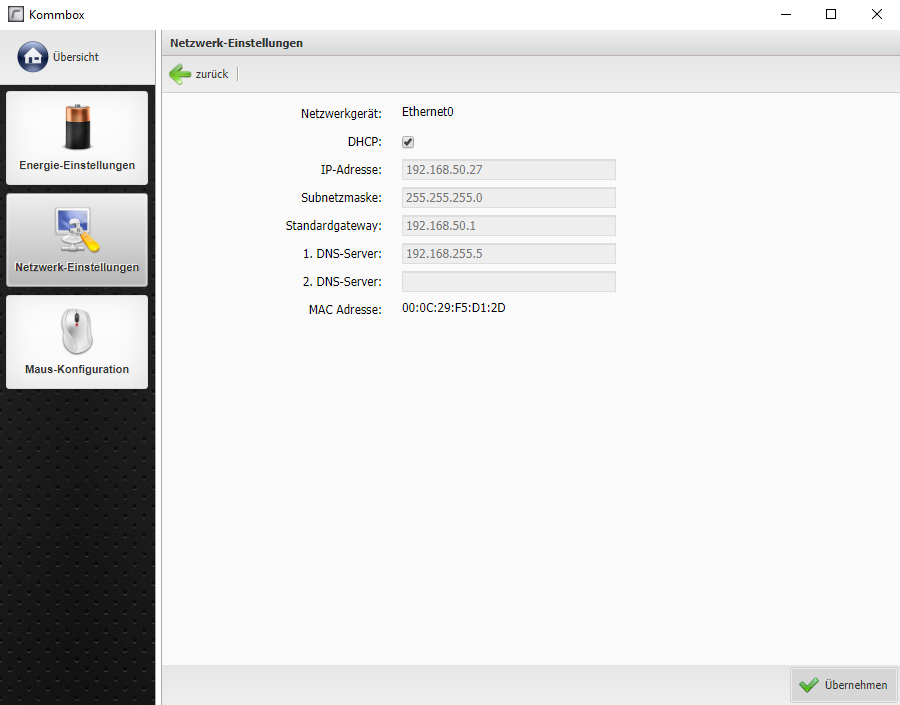Viewport: 900px width, 705px height.
Task: Click the Übersicht home icon
Action: (x=32, y=57)
